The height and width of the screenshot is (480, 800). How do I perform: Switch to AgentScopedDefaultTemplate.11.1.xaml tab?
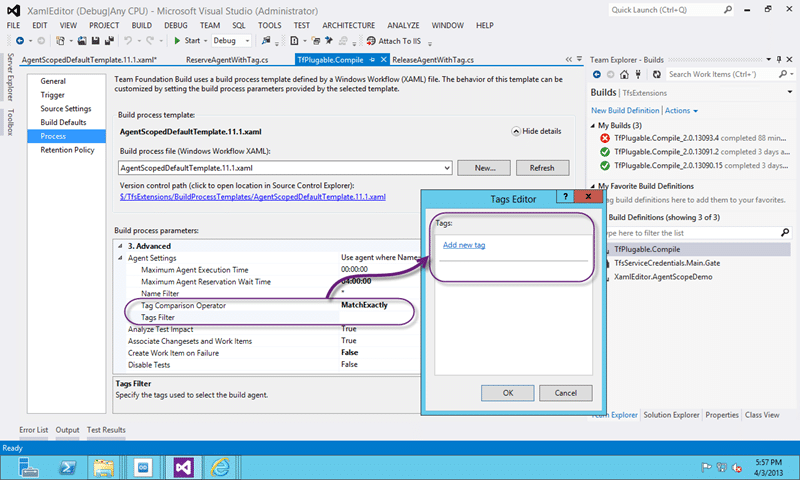(89, 60)
